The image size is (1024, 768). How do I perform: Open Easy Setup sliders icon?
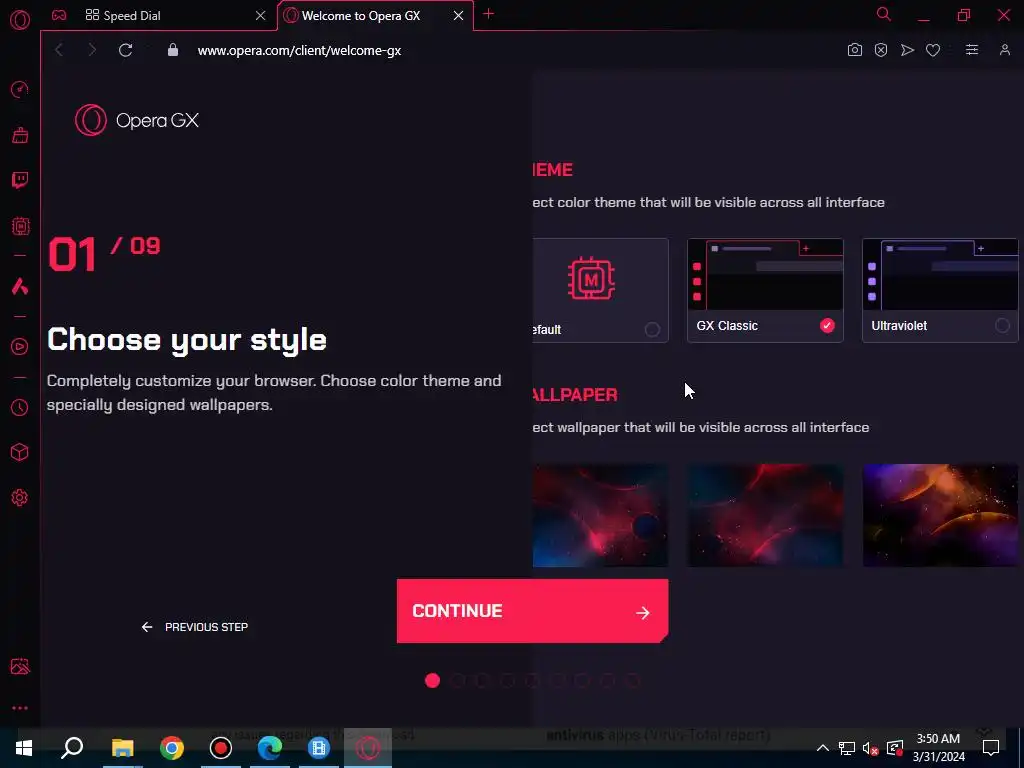[972, 50]
